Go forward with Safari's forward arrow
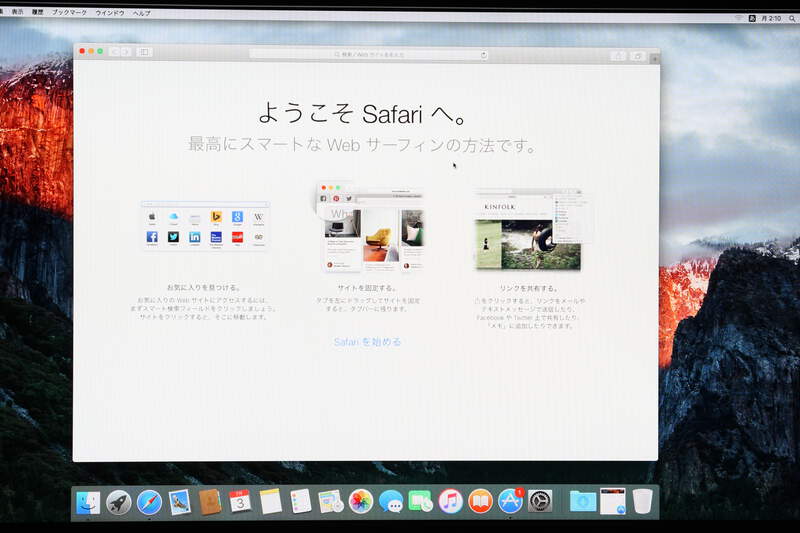The width and height of the screenshot is (800, 533). click(x=126, y=52)
